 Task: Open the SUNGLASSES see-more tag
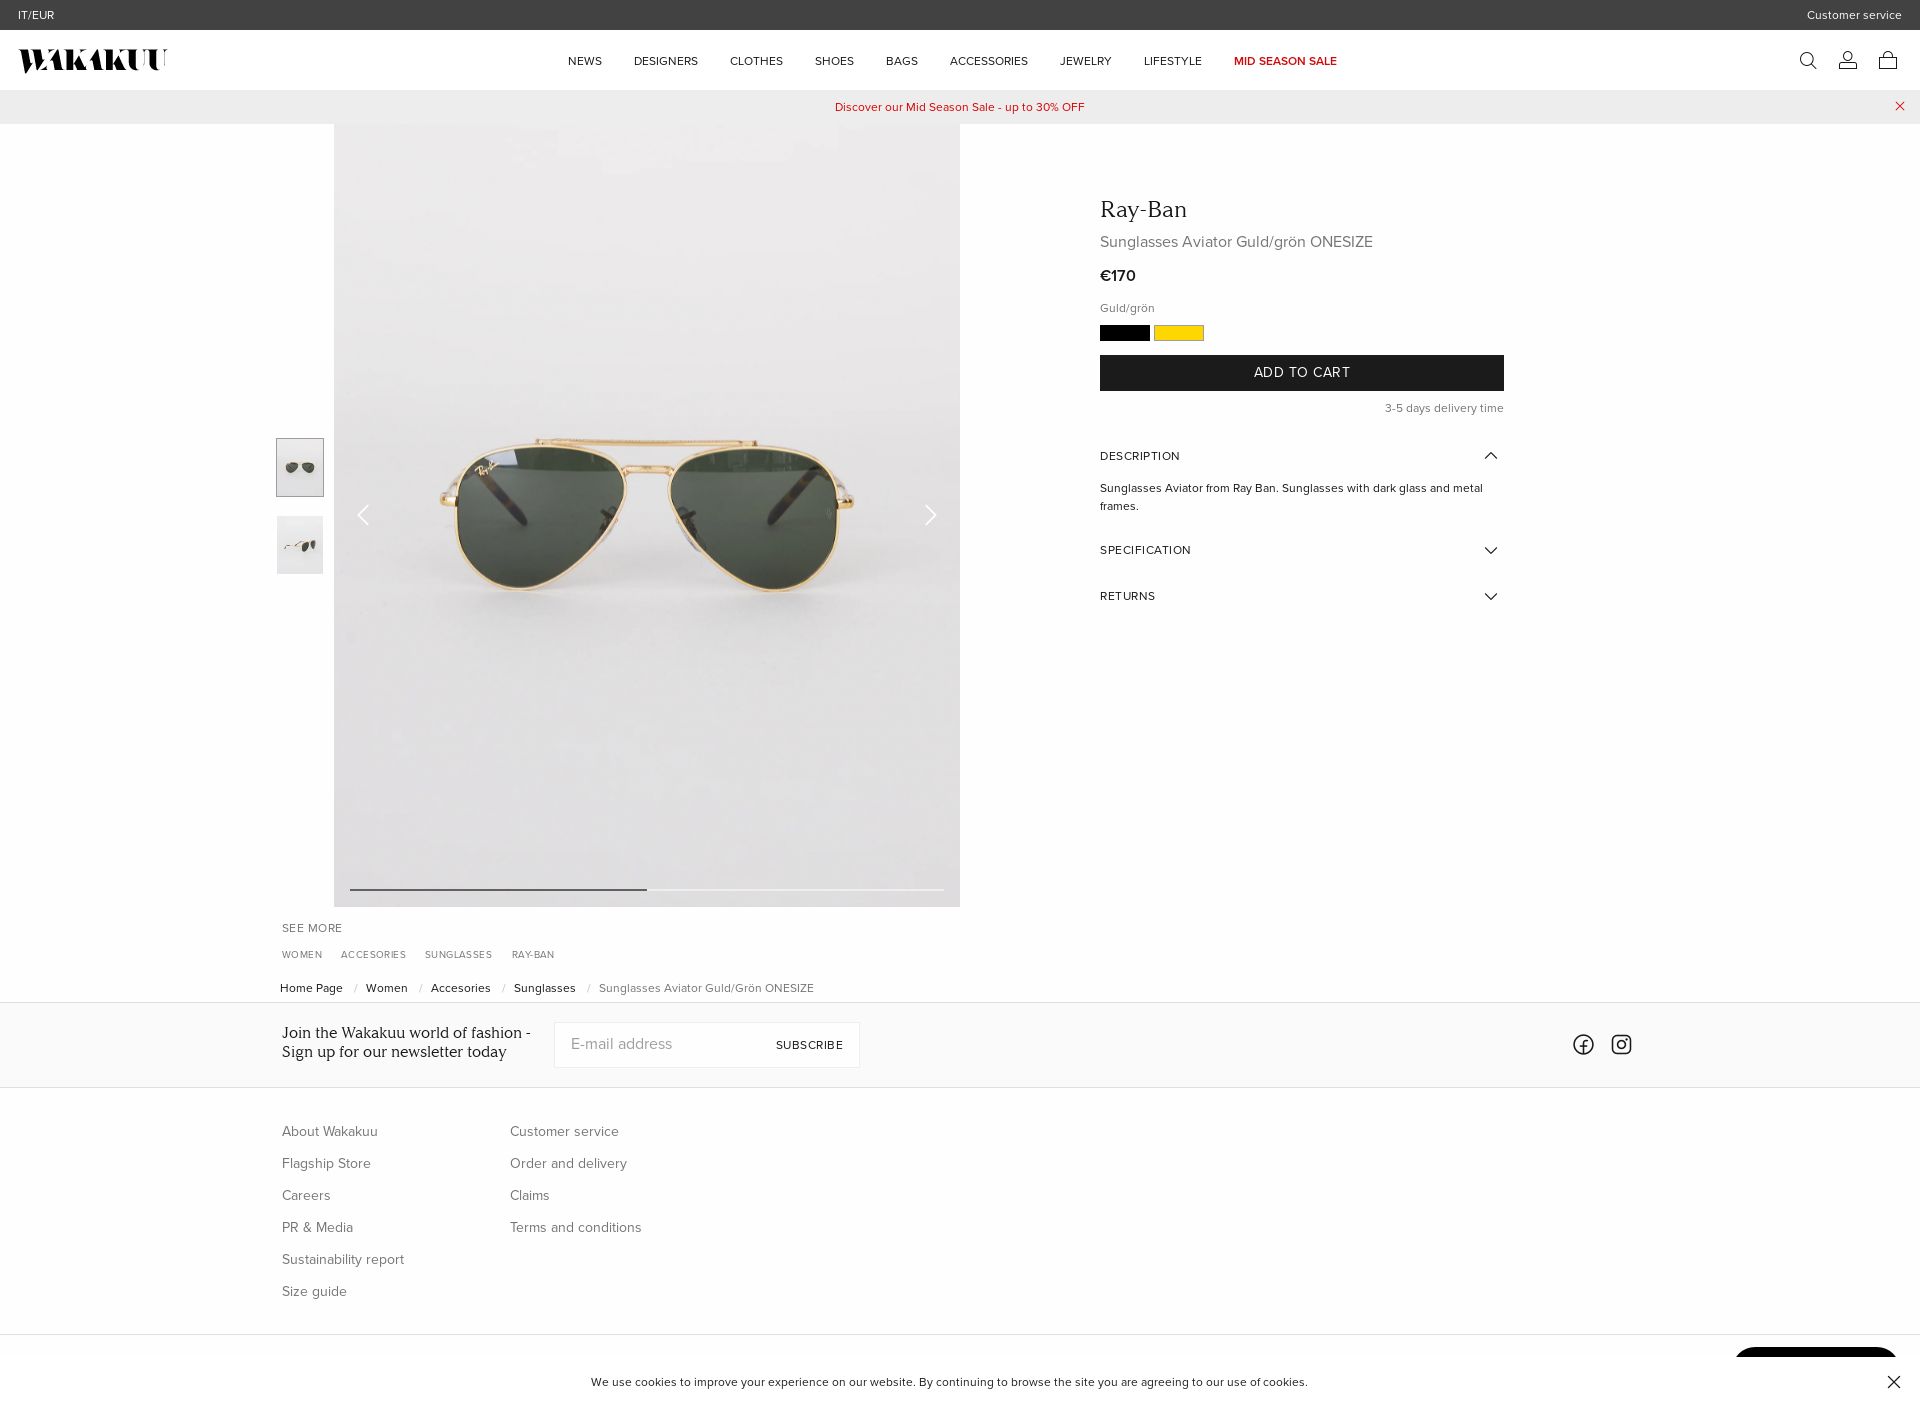[458, 955]
